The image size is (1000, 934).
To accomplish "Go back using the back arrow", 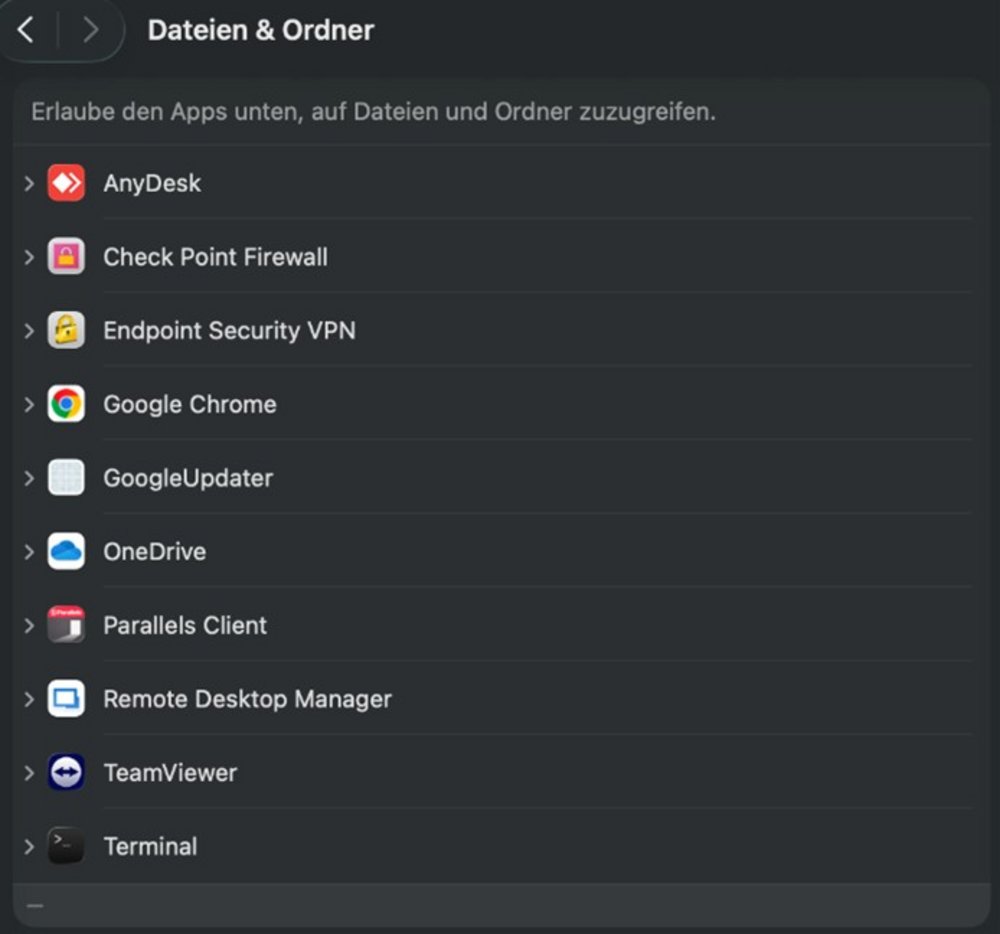I will pos(27,30).
